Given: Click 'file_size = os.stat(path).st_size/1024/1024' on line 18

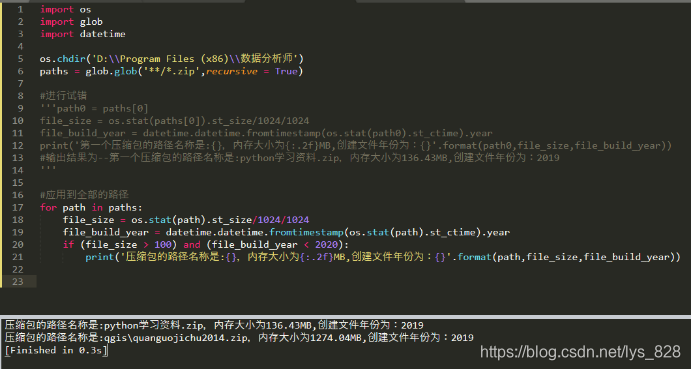Looking at the screenshot, I should (x=186, y=219).
